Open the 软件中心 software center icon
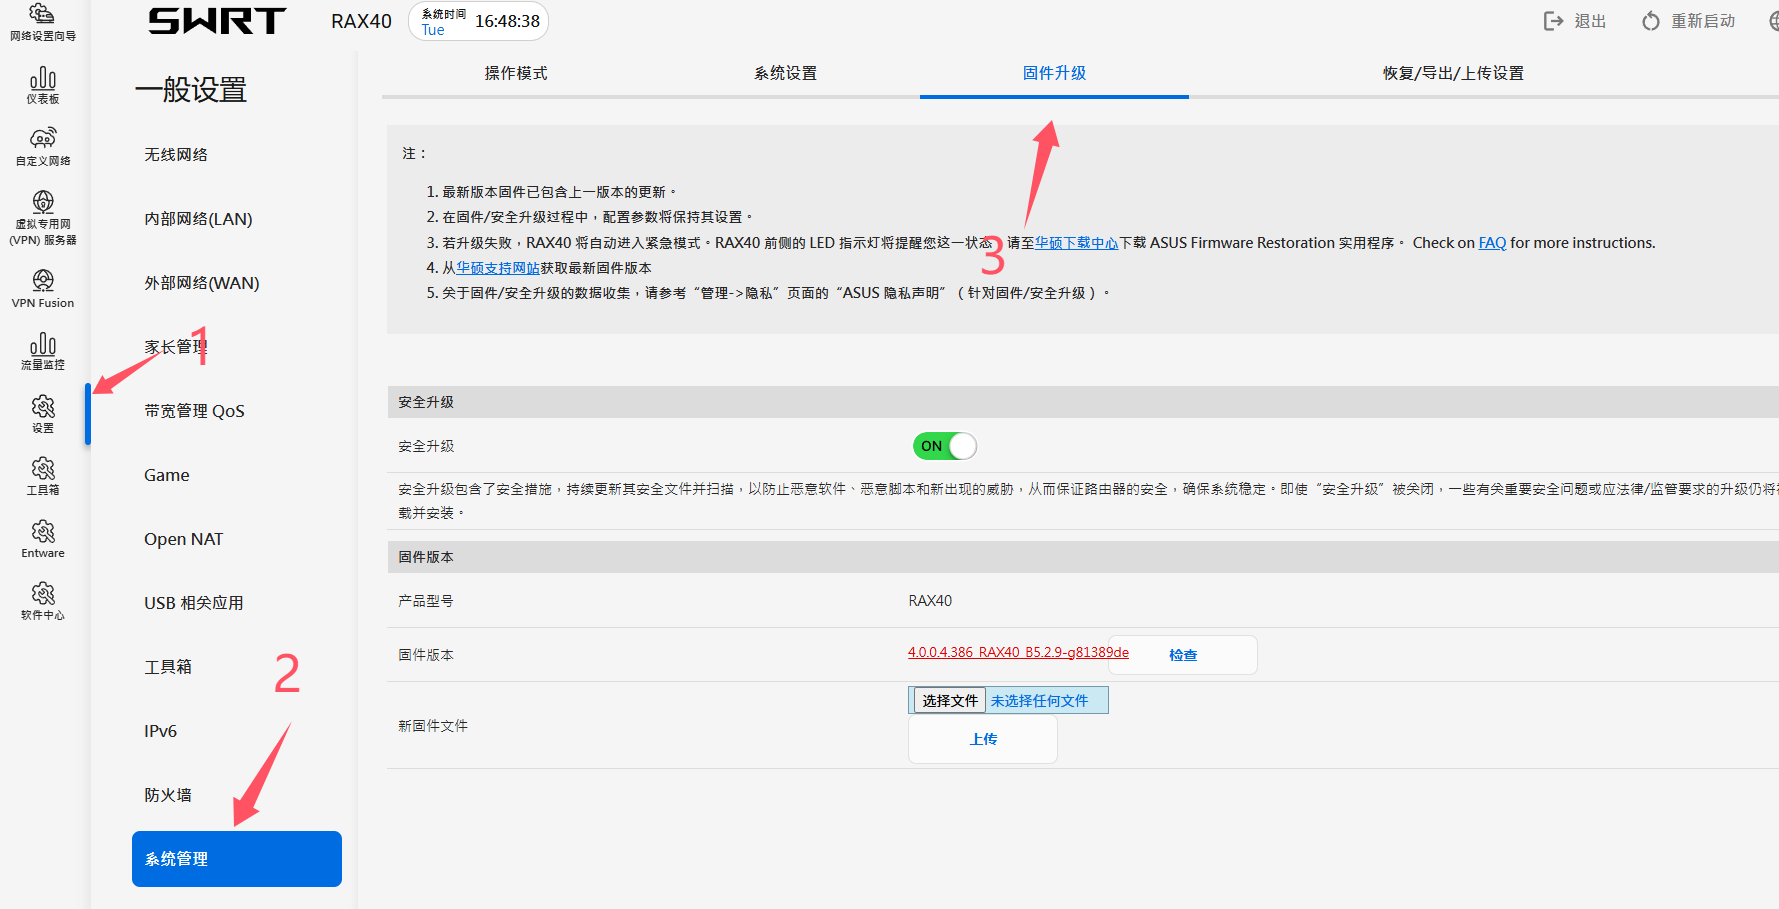This screenshot has width=1779, height=909. (x=42, y=601)
